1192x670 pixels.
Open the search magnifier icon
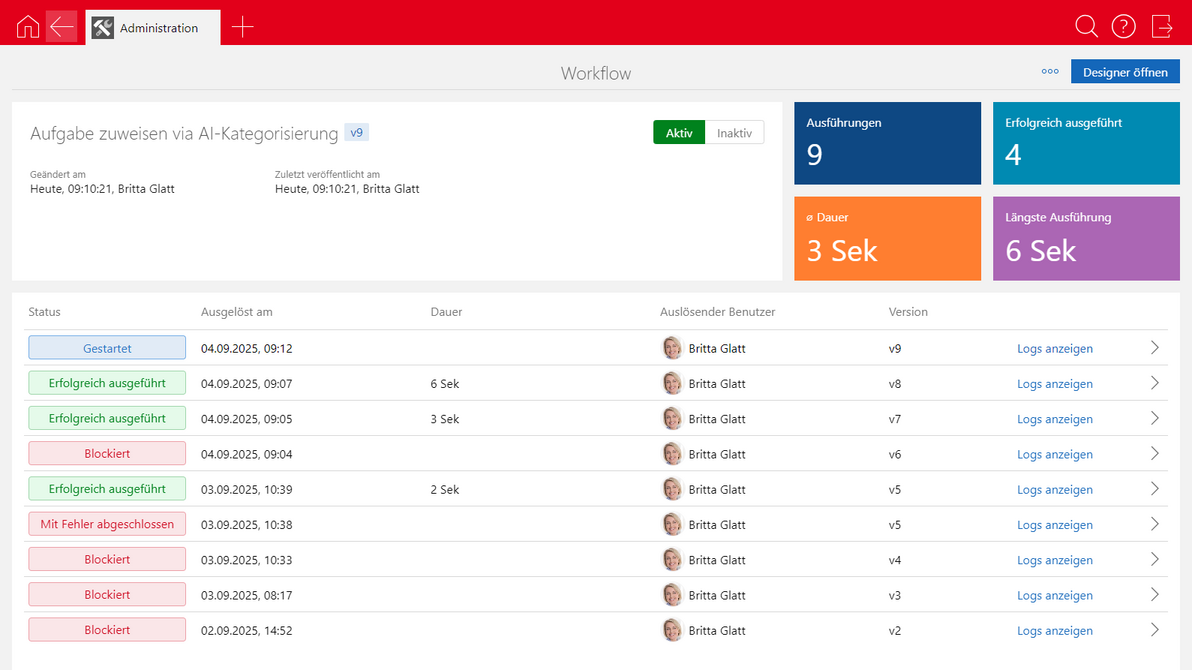click(x=1086, y=27)
